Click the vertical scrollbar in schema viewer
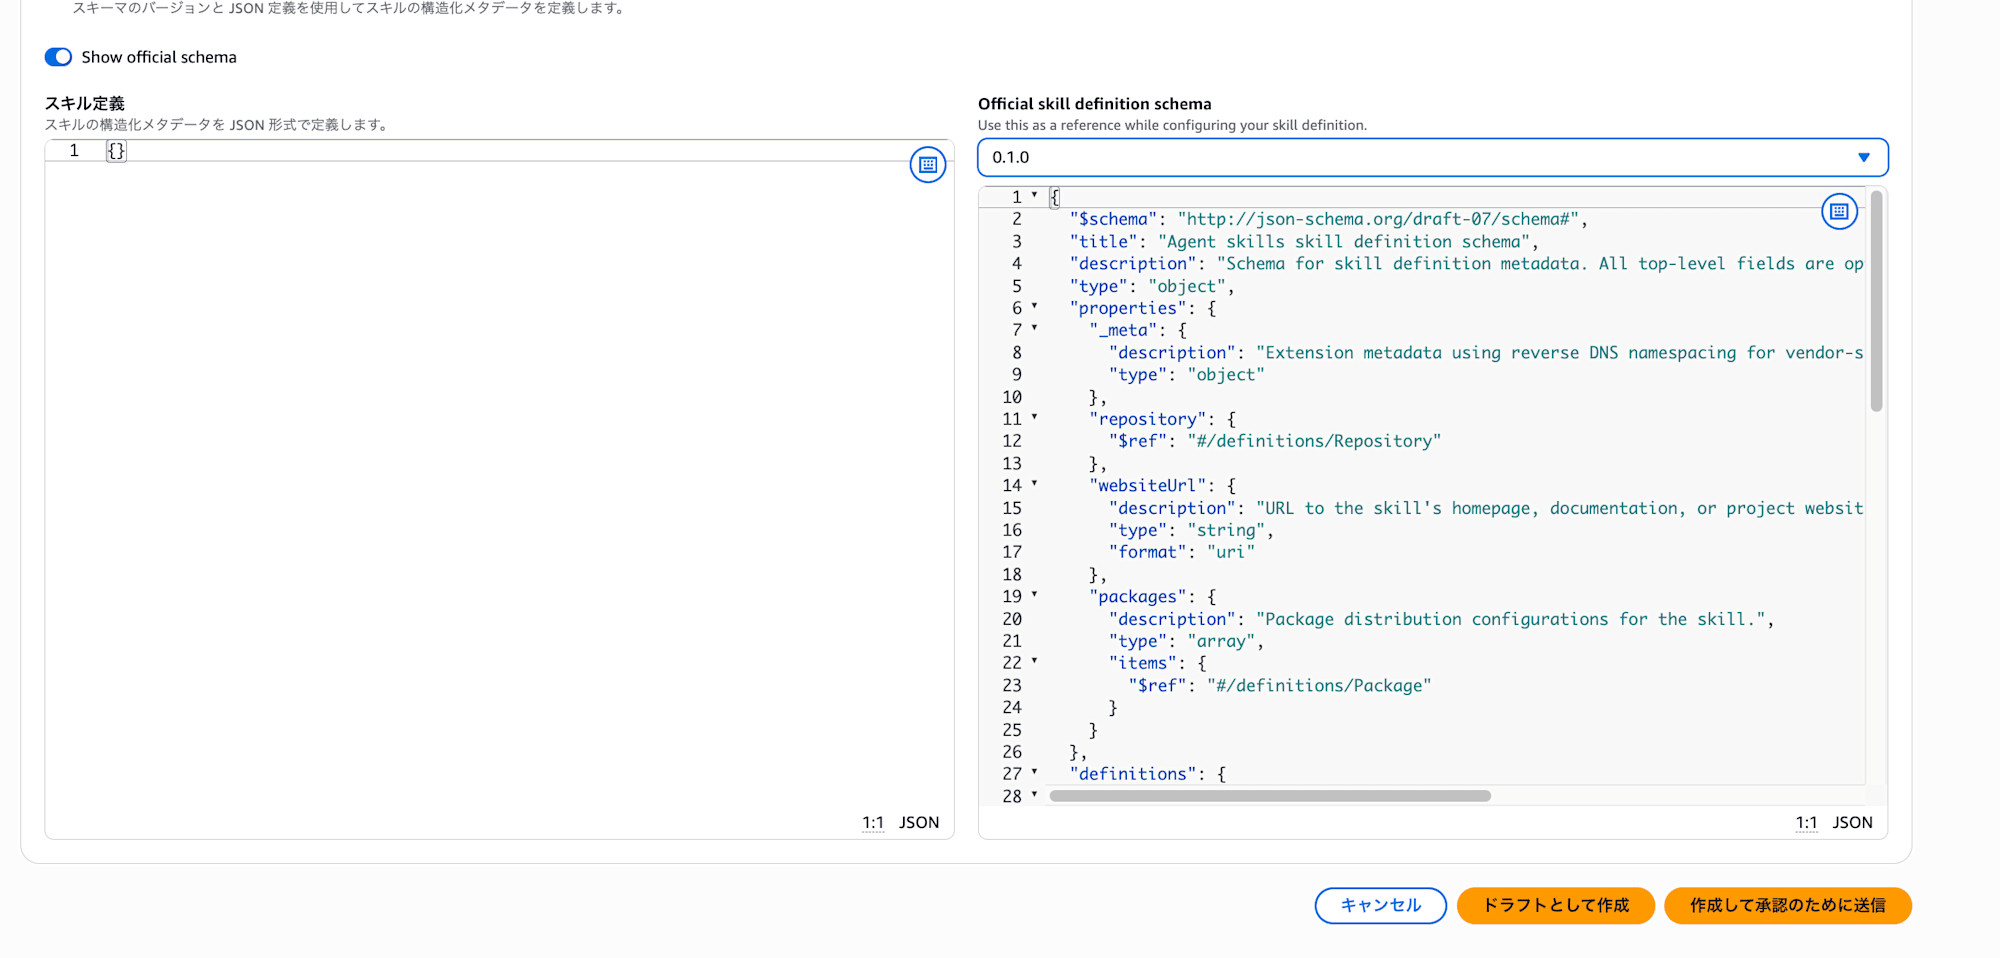The height and width of the screenshot is (958, 2000). pos(1876,300)
